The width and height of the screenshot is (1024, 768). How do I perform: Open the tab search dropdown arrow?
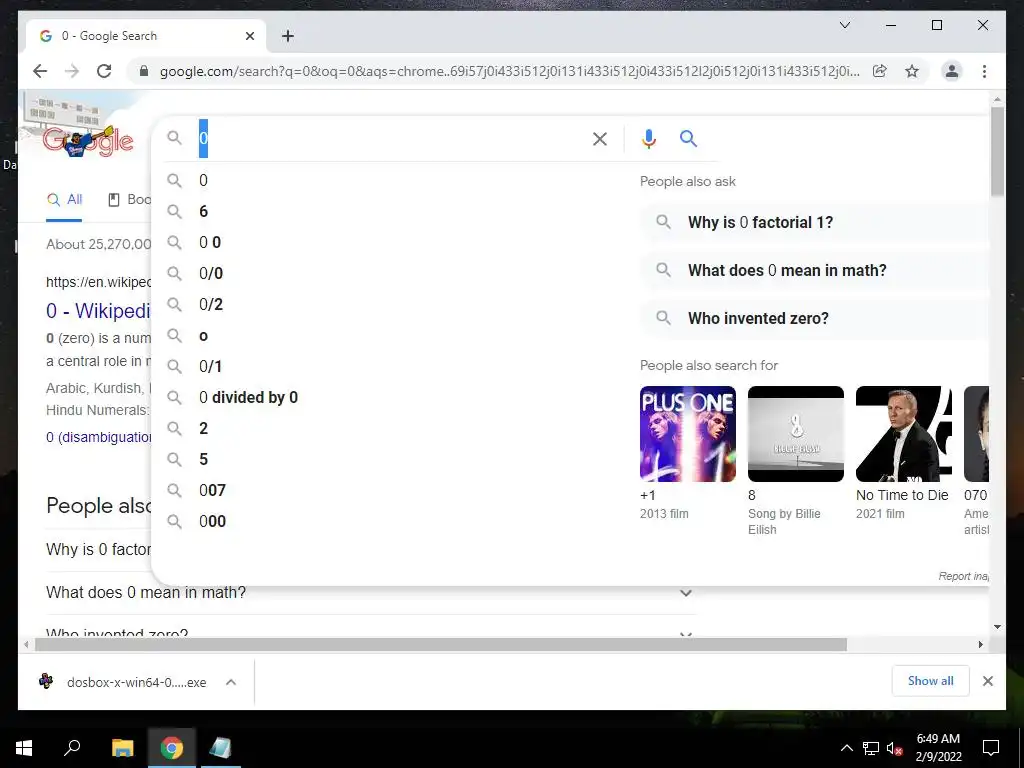coord(844,25)
